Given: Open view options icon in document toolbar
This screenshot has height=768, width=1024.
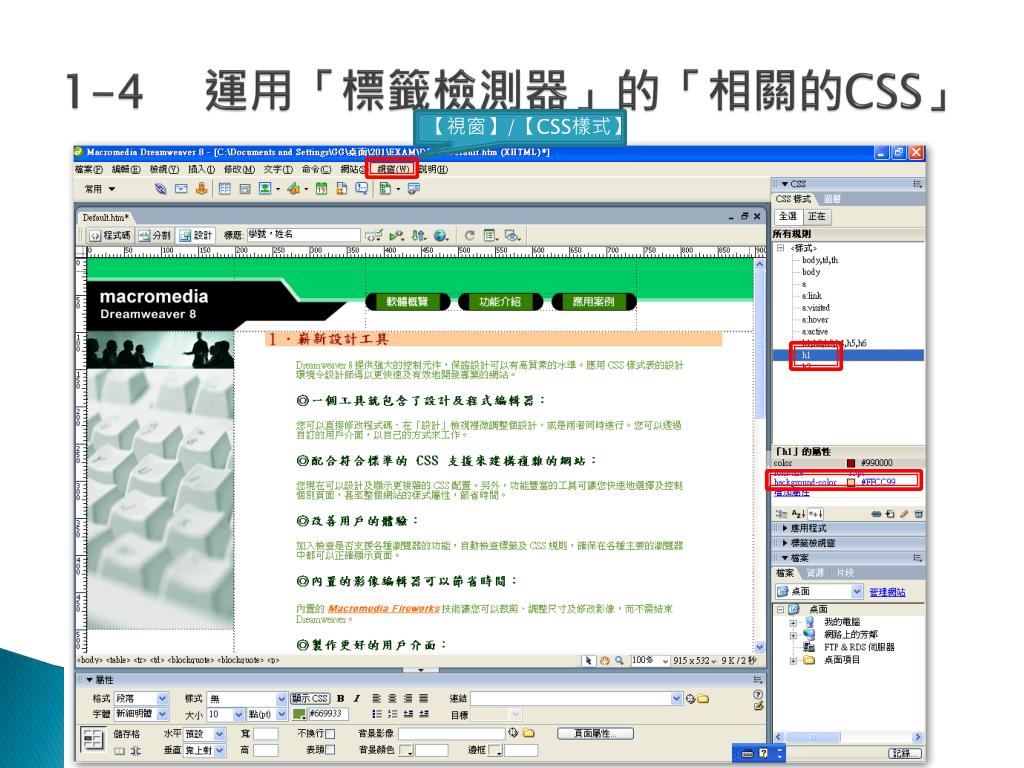Looking at the screenshot, I should point(490,235).
